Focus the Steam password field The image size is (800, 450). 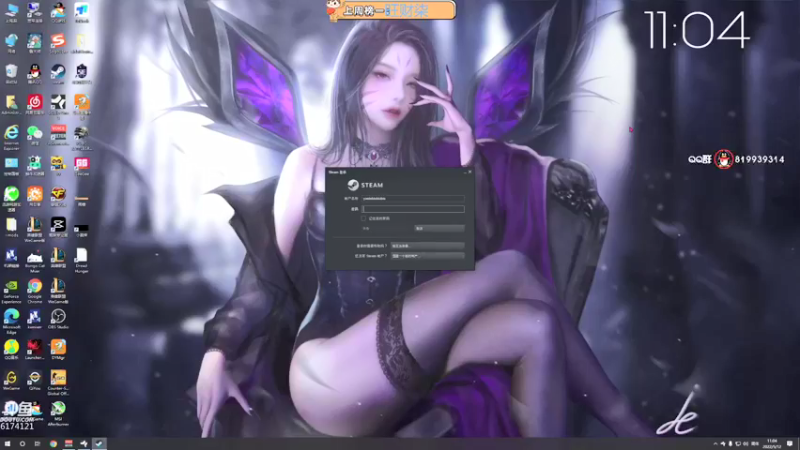(413, 209)
